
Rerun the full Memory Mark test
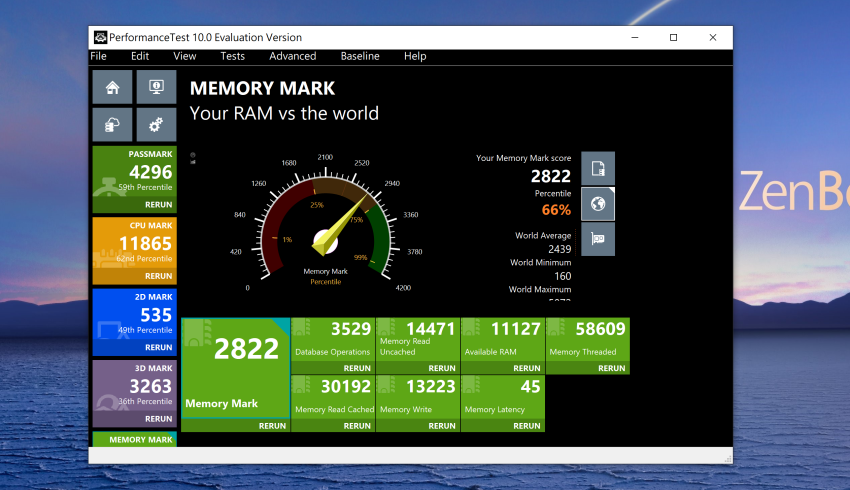click(x=272, y=426)
